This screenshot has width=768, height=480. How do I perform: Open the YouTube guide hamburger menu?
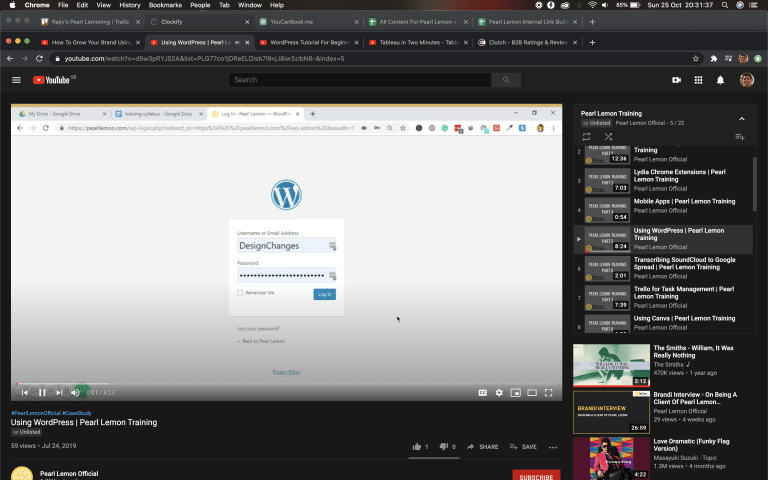tap(16, 80)
